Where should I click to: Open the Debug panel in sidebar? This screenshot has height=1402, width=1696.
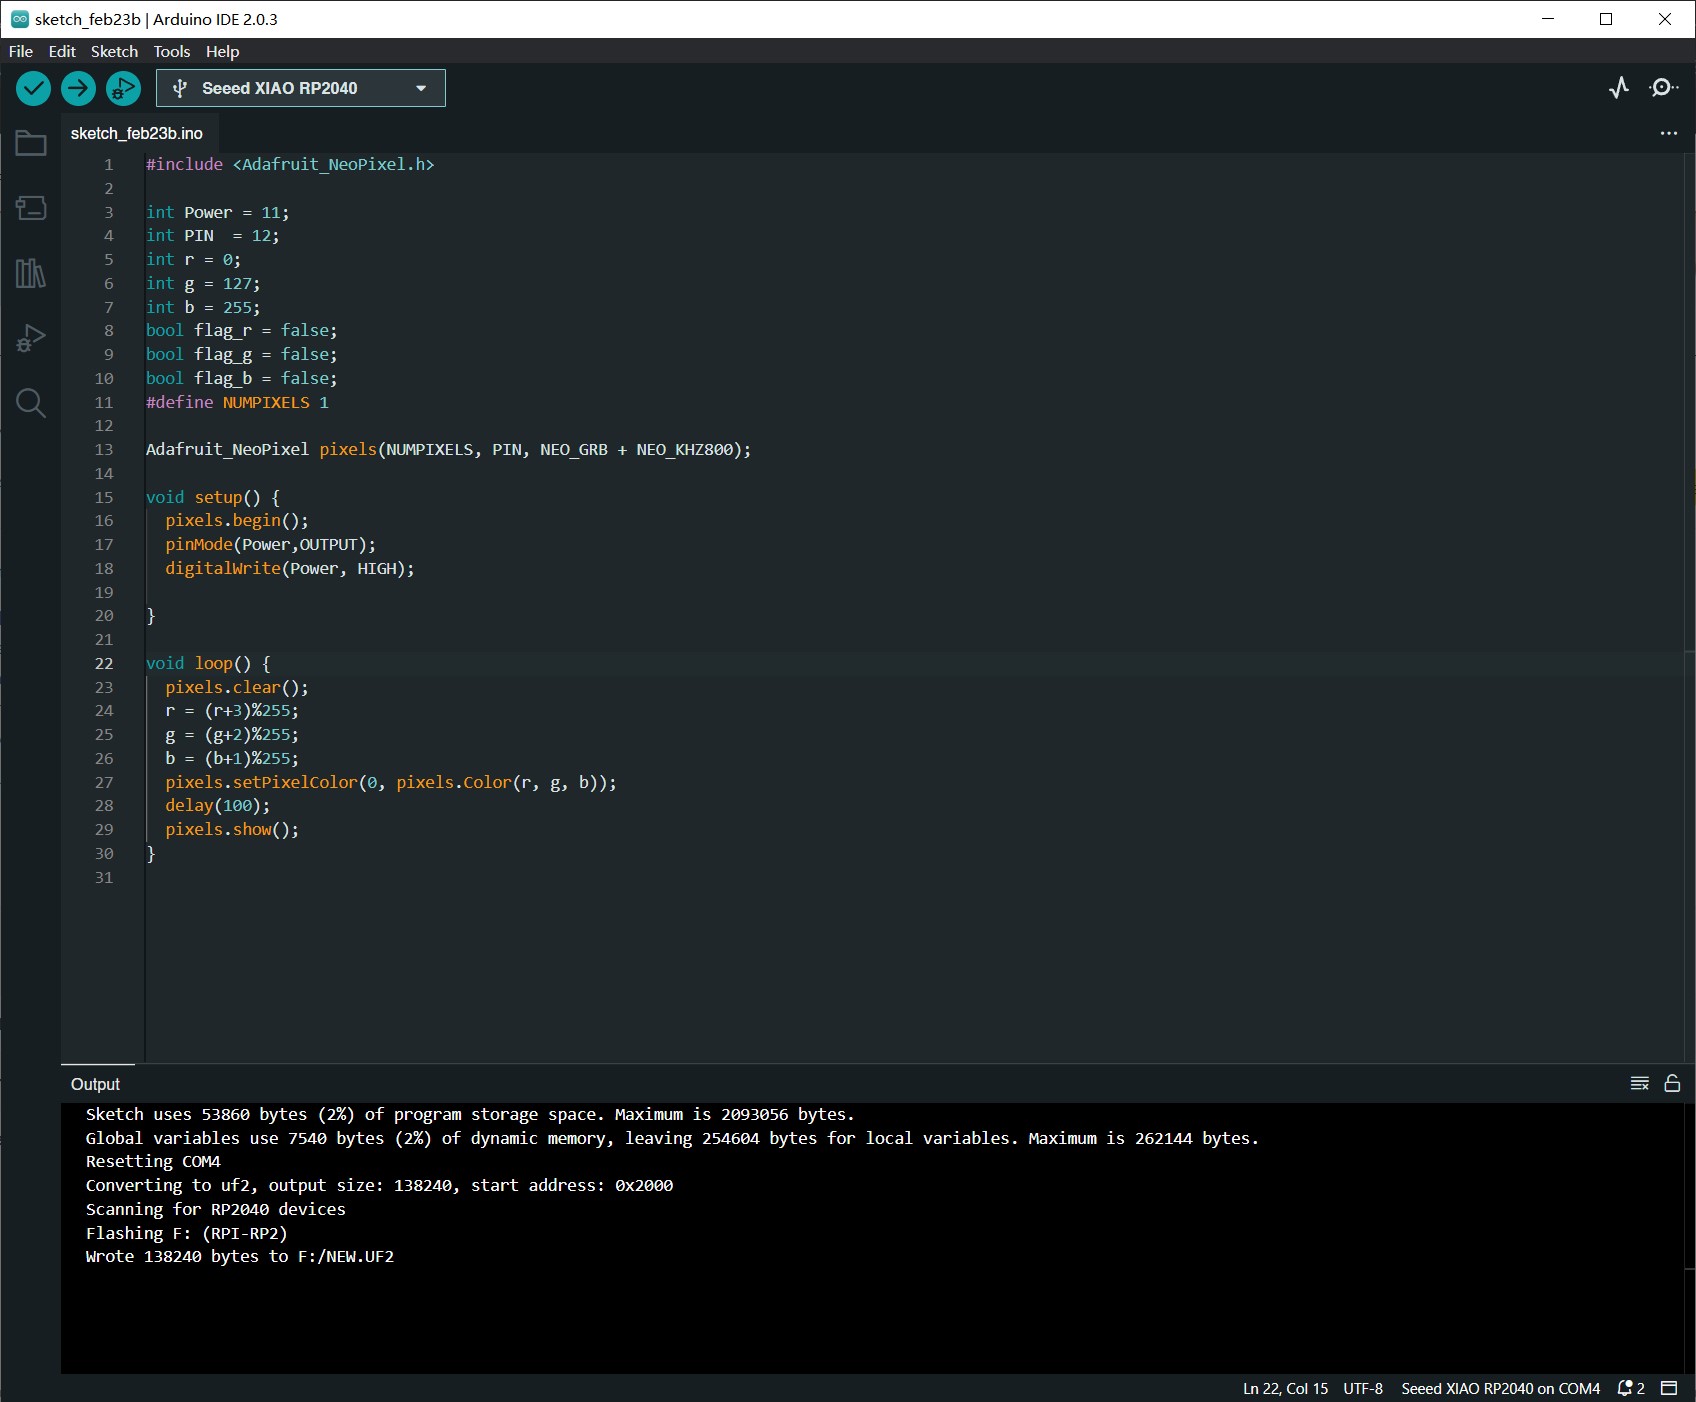click(31, 338)
